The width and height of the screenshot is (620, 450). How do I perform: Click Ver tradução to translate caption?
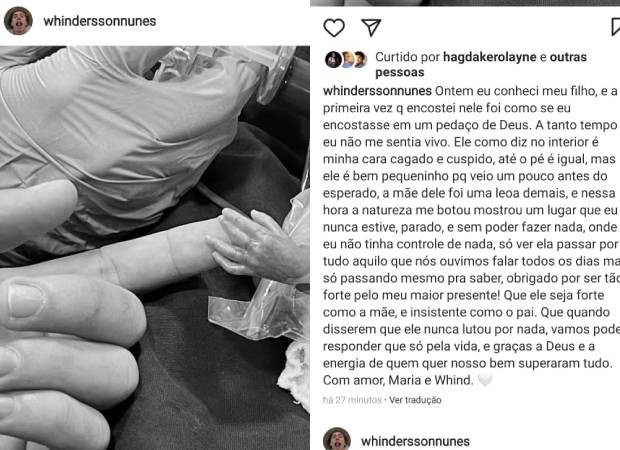pyautogui.click(x=415, y=400)
